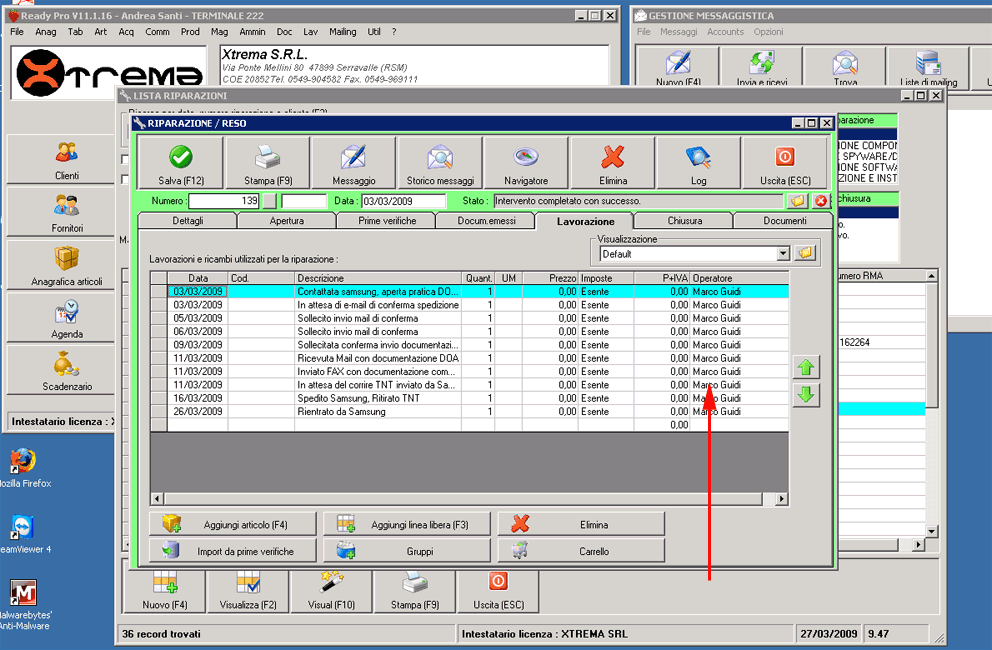Open Mozilla Firefox desktop shortcut
This screenshot has width=992, height=650.
[23, 468]
